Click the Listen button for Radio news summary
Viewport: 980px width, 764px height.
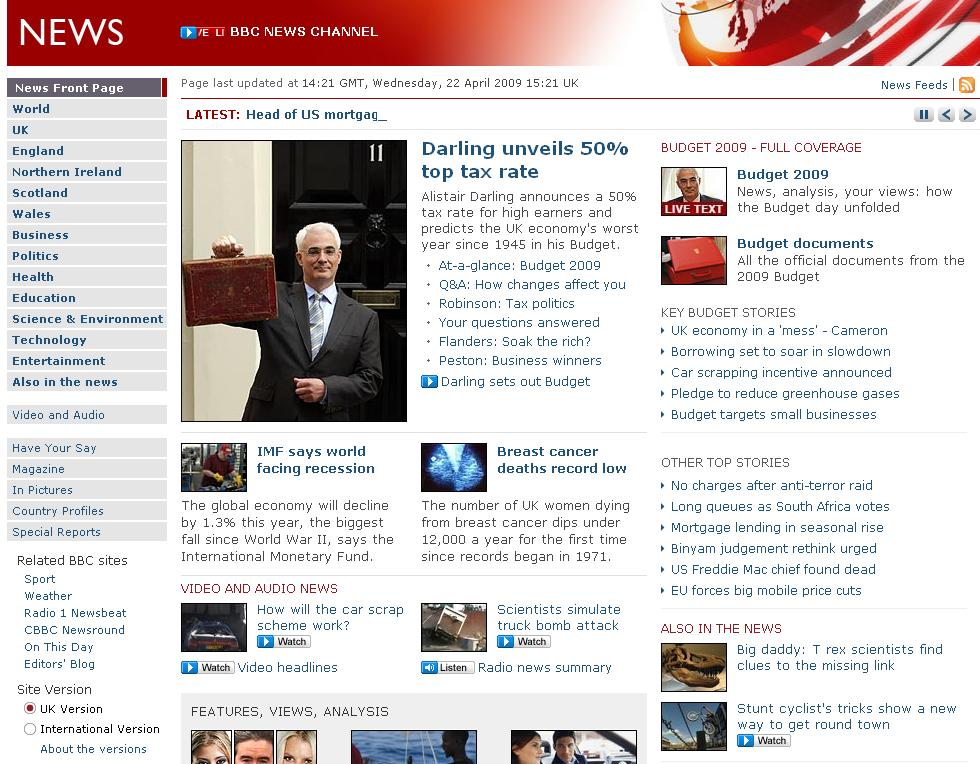click(x=448, y=668)
